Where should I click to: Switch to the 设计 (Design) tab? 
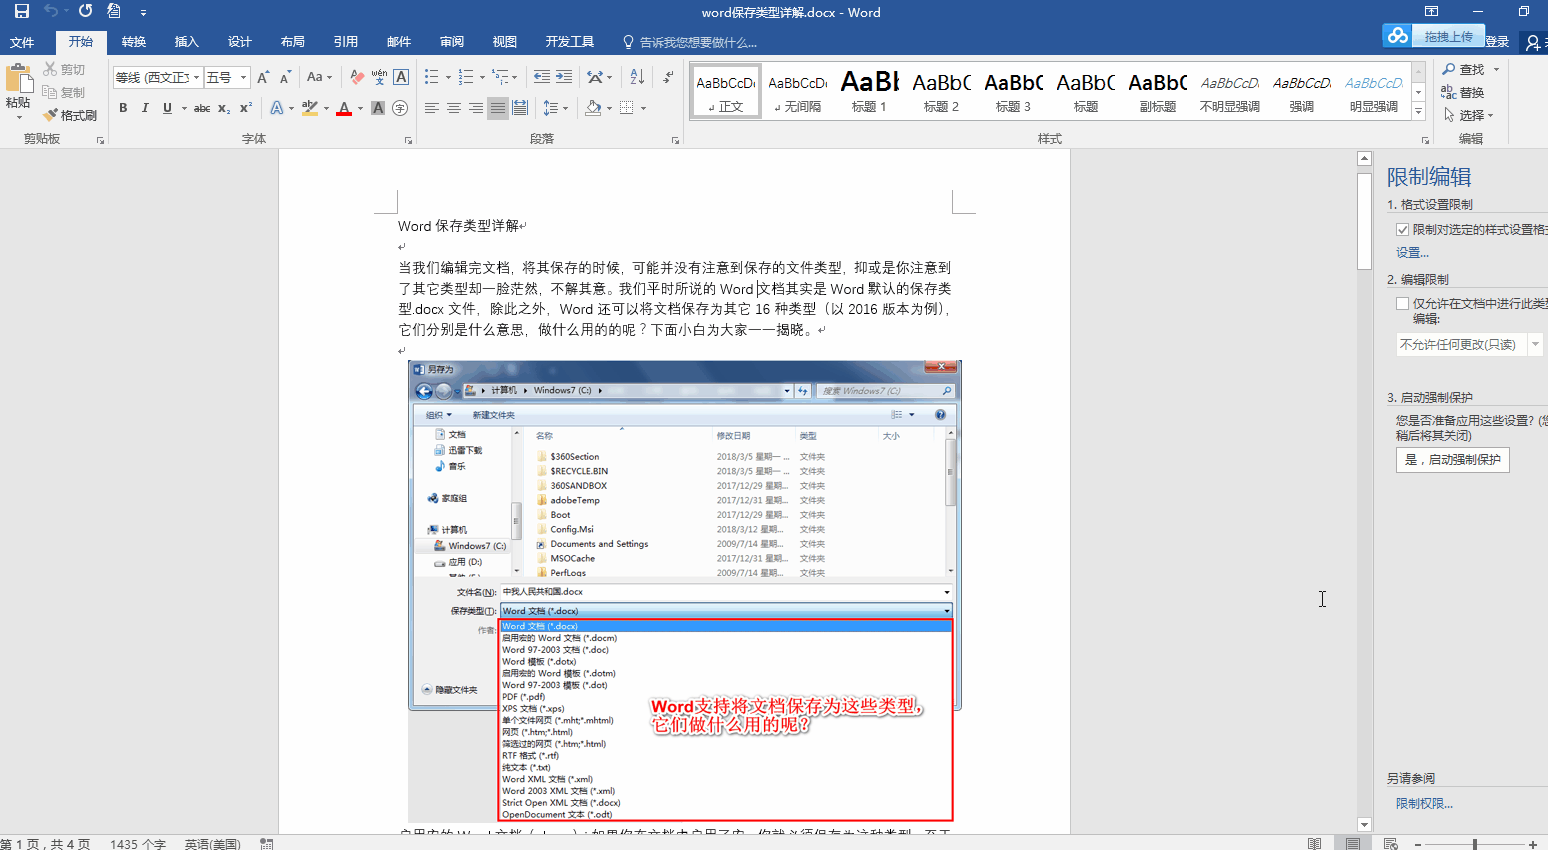pos(240,42)
